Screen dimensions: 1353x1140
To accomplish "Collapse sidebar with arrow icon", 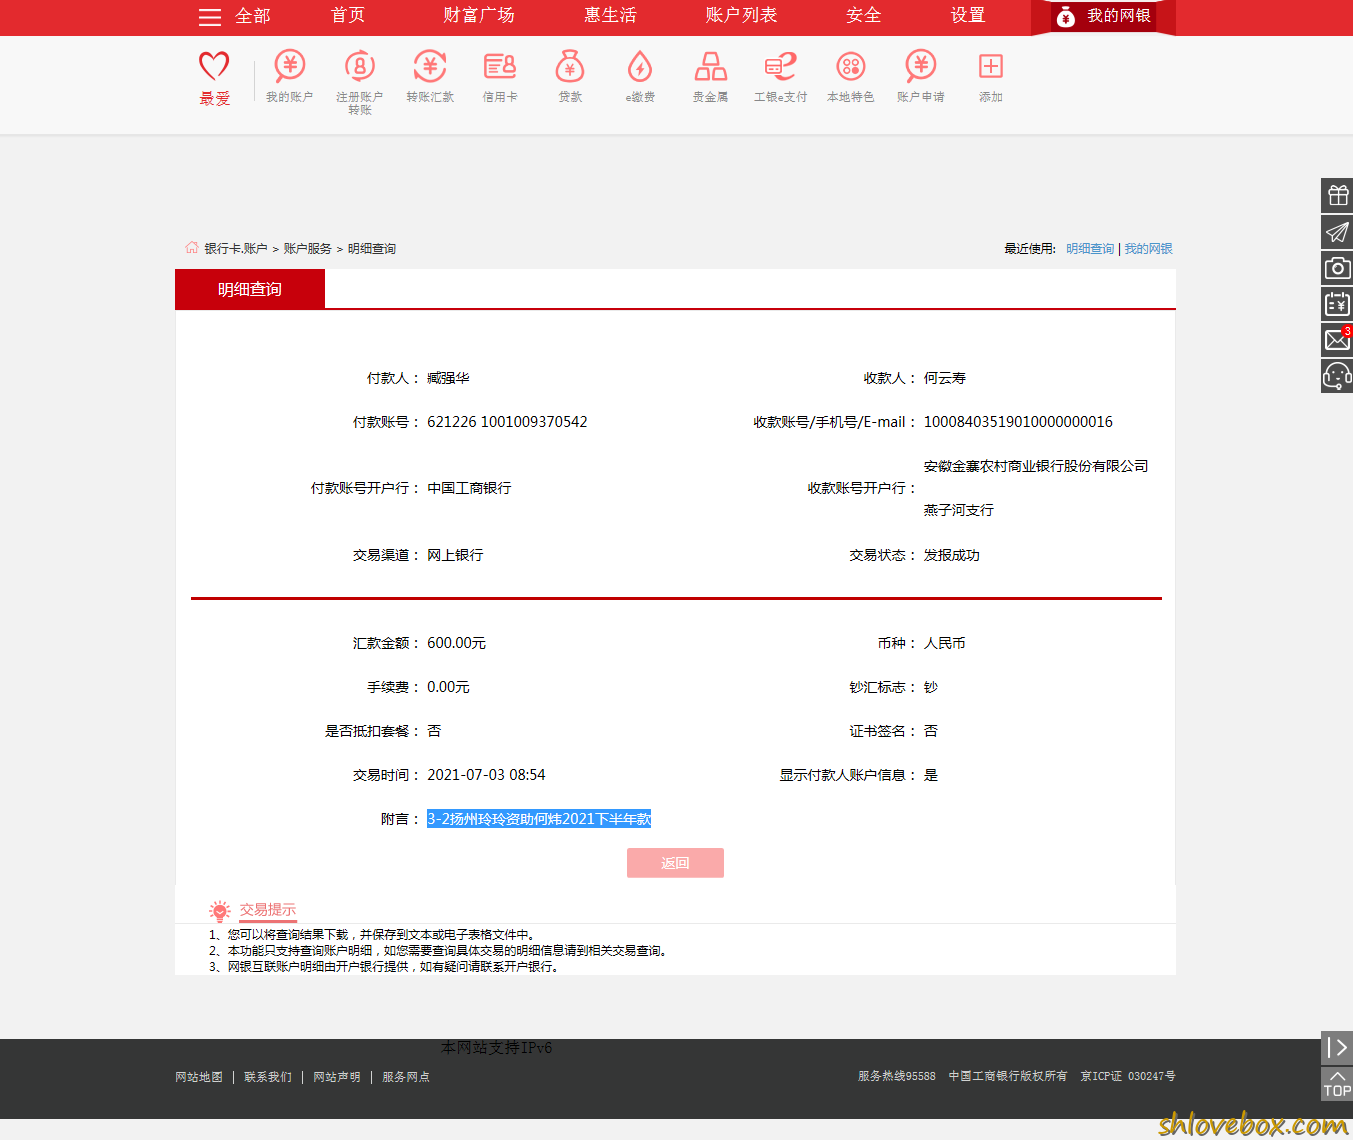I will click(x=1337, y=1047).
